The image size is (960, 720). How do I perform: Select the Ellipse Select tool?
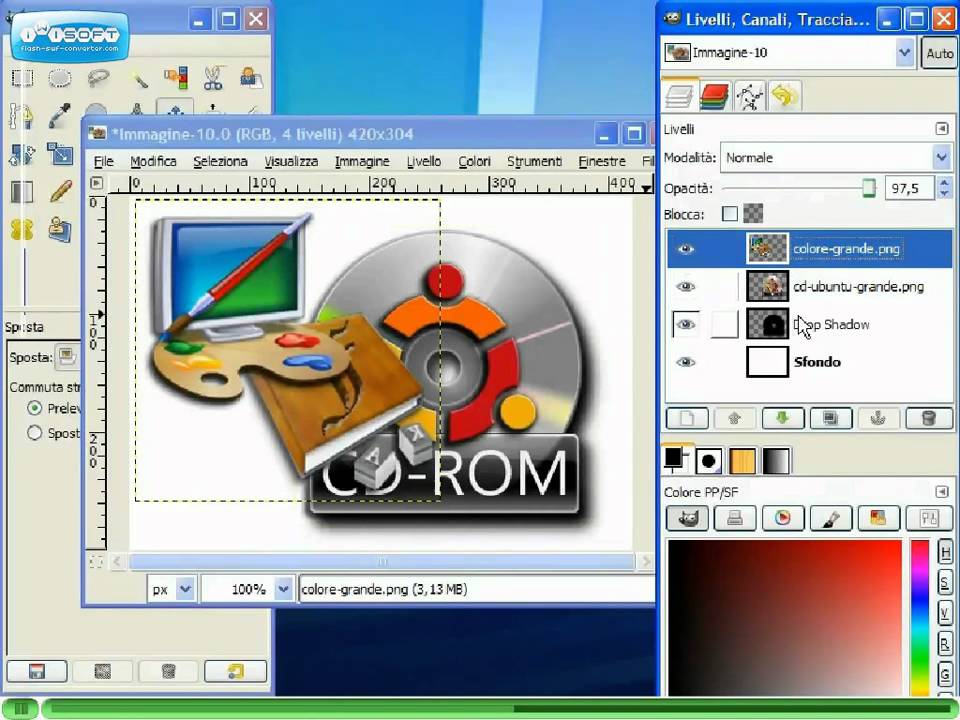tap(59, 78)
